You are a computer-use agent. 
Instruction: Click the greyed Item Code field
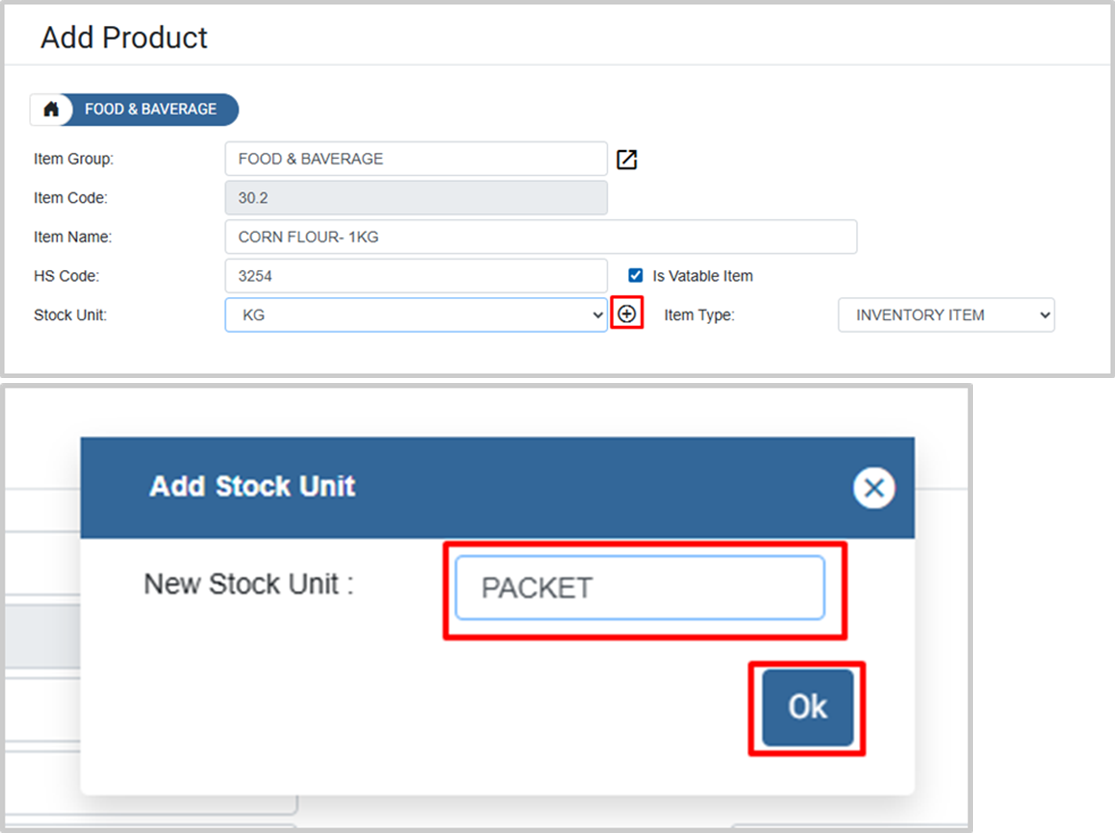pos(415,198)
